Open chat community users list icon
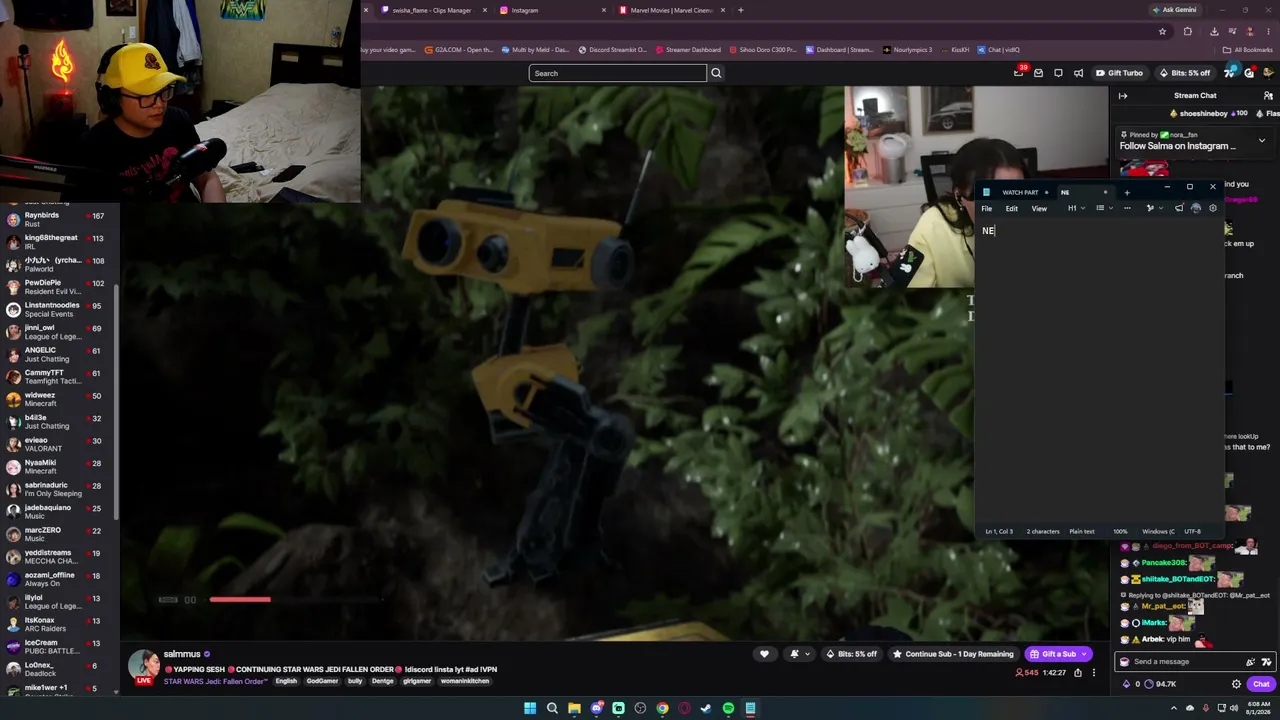The width and height of the screenshot is (1280, 720). point(1268,96)
